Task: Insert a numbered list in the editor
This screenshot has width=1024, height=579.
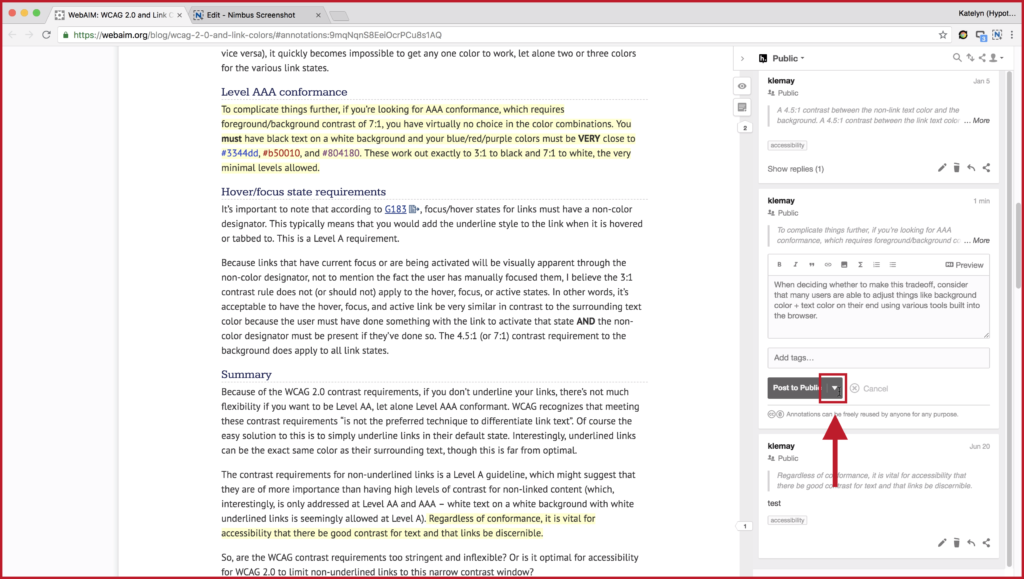Action: 876,265
